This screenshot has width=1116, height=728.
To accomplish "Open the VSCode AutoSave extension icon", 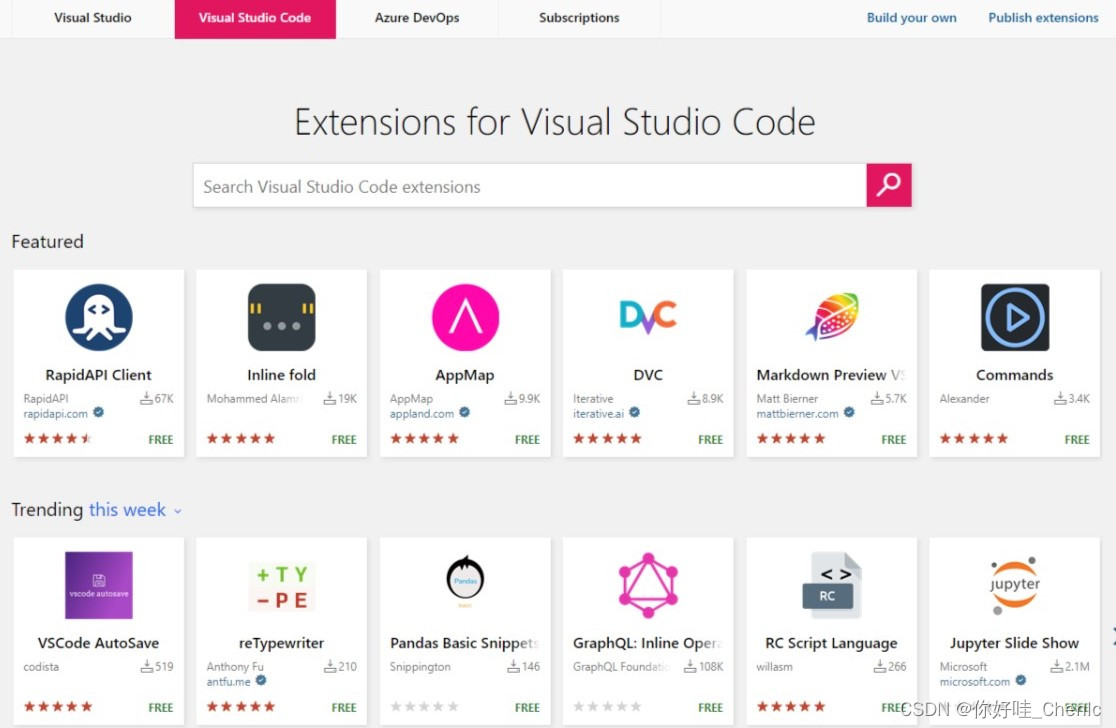I will coord(97,584).
